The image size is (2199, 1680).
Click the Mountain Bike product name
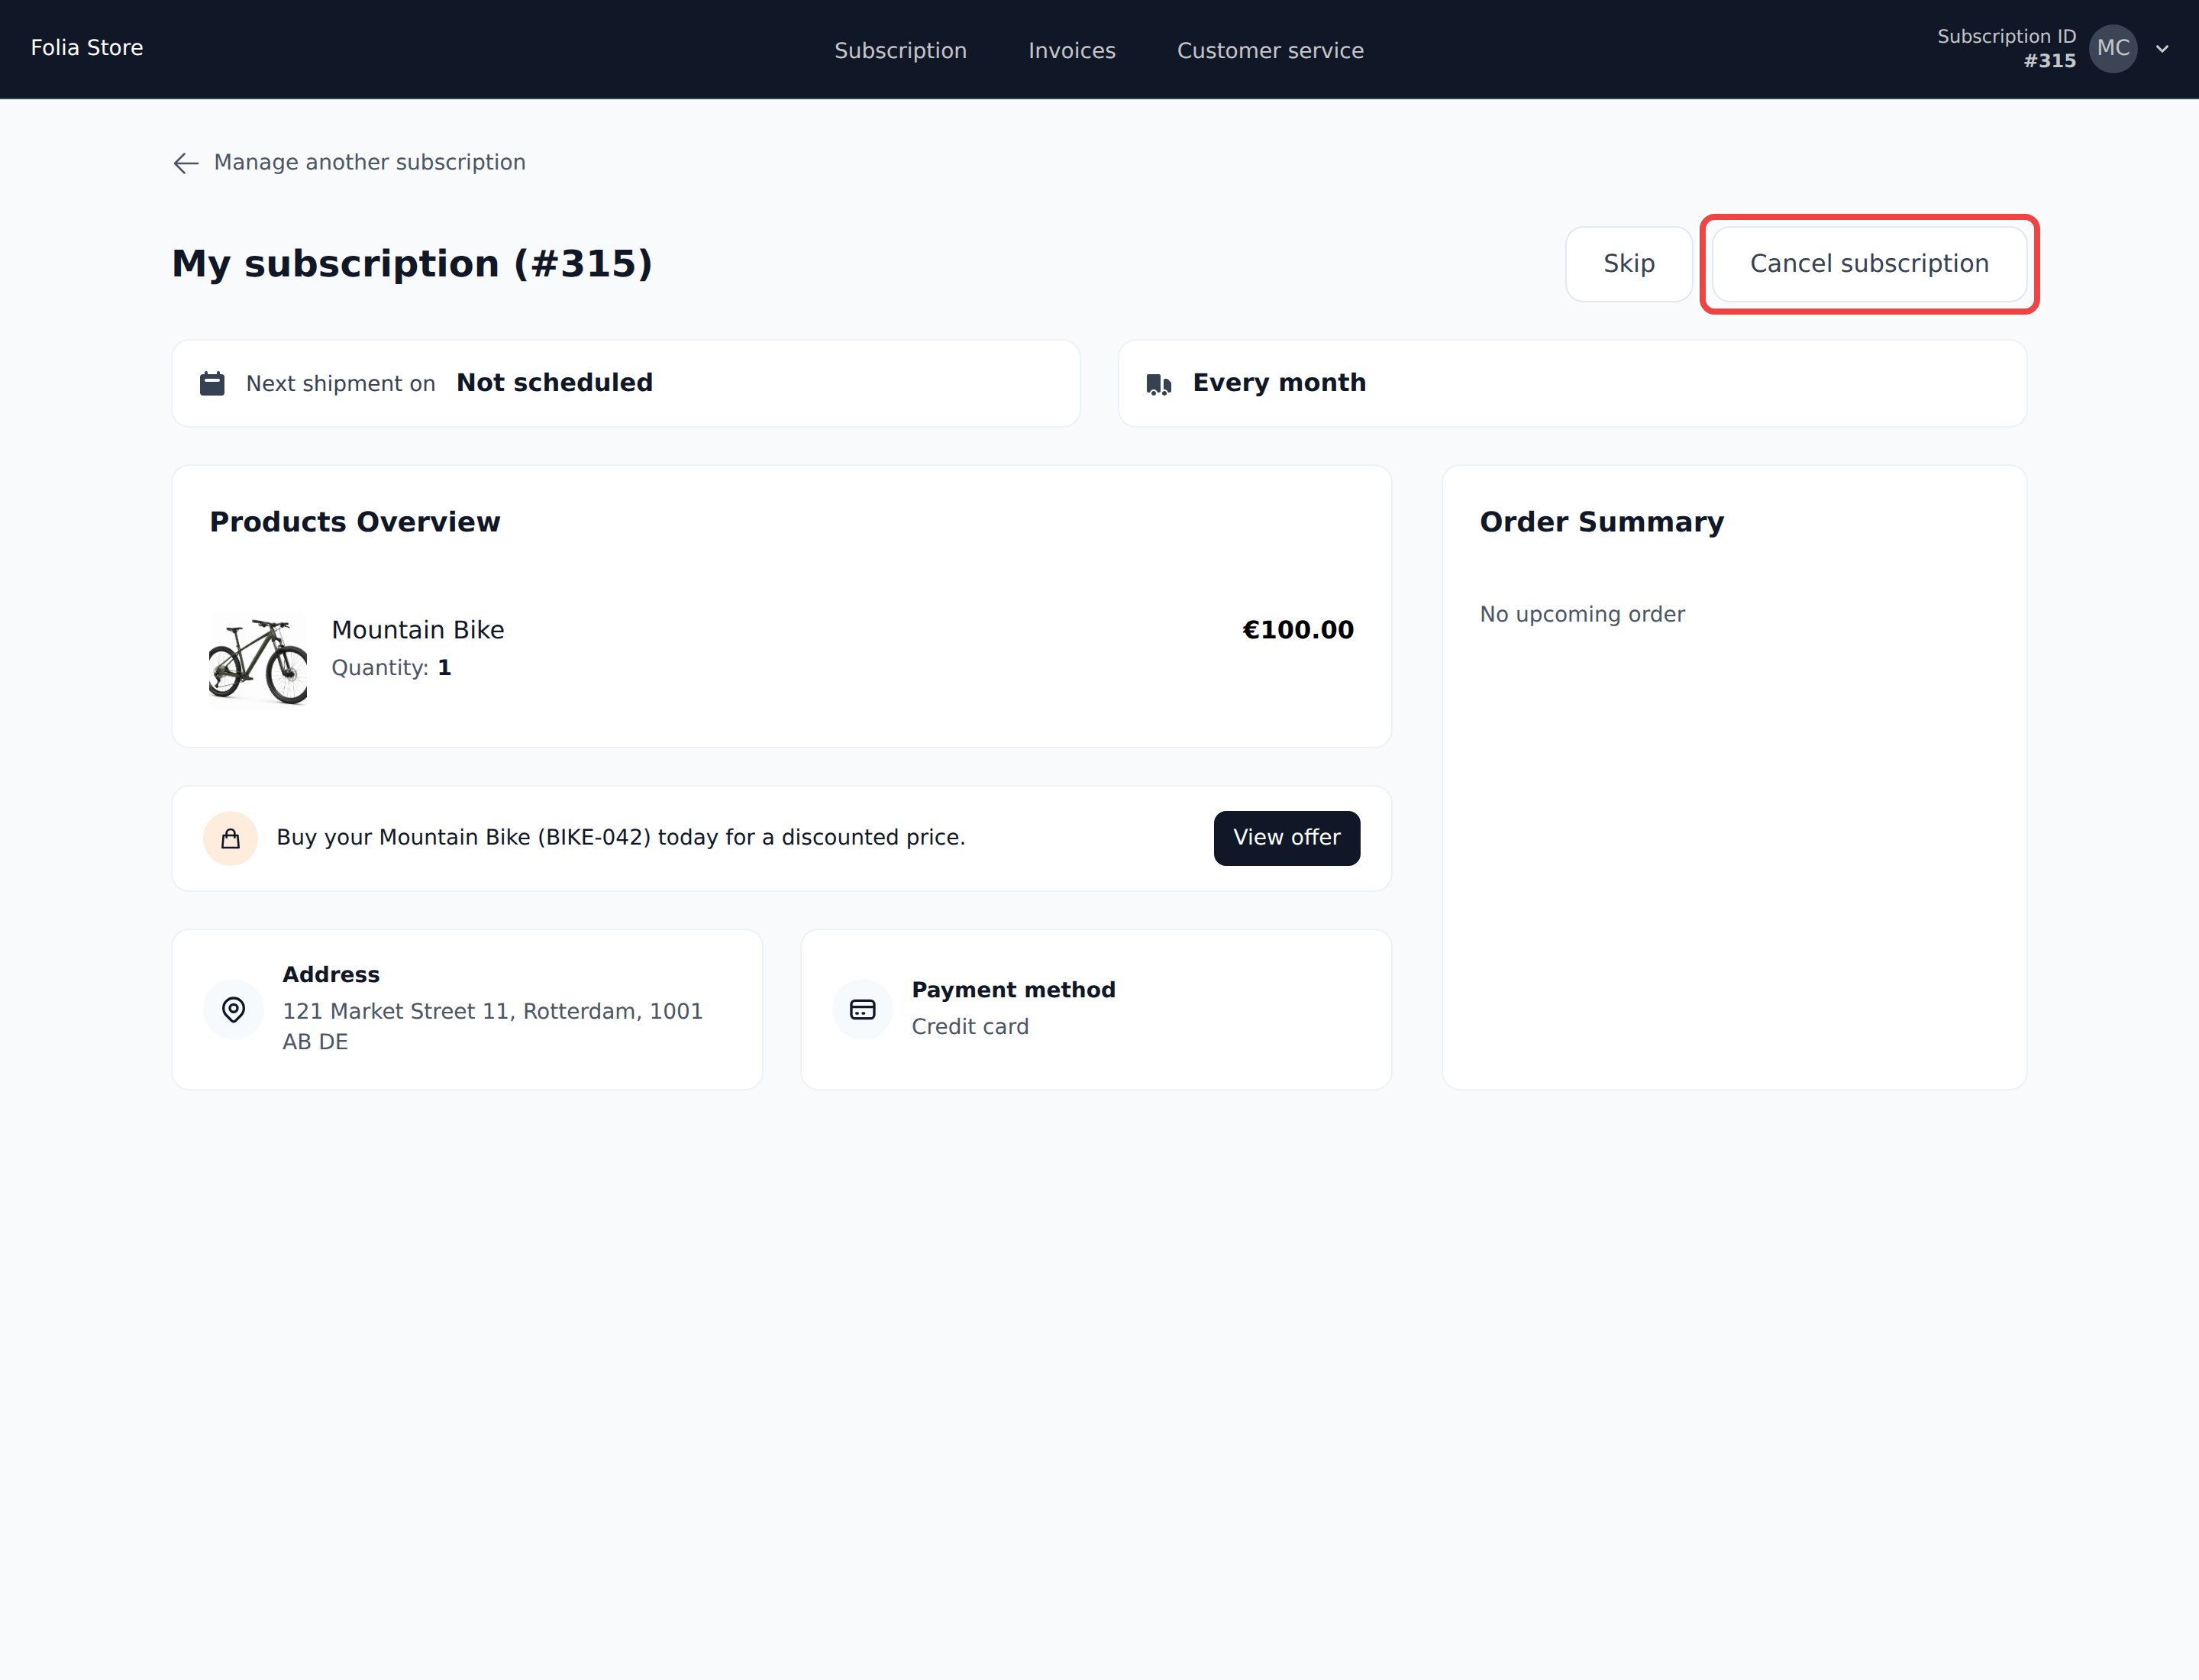click(418, 630)
